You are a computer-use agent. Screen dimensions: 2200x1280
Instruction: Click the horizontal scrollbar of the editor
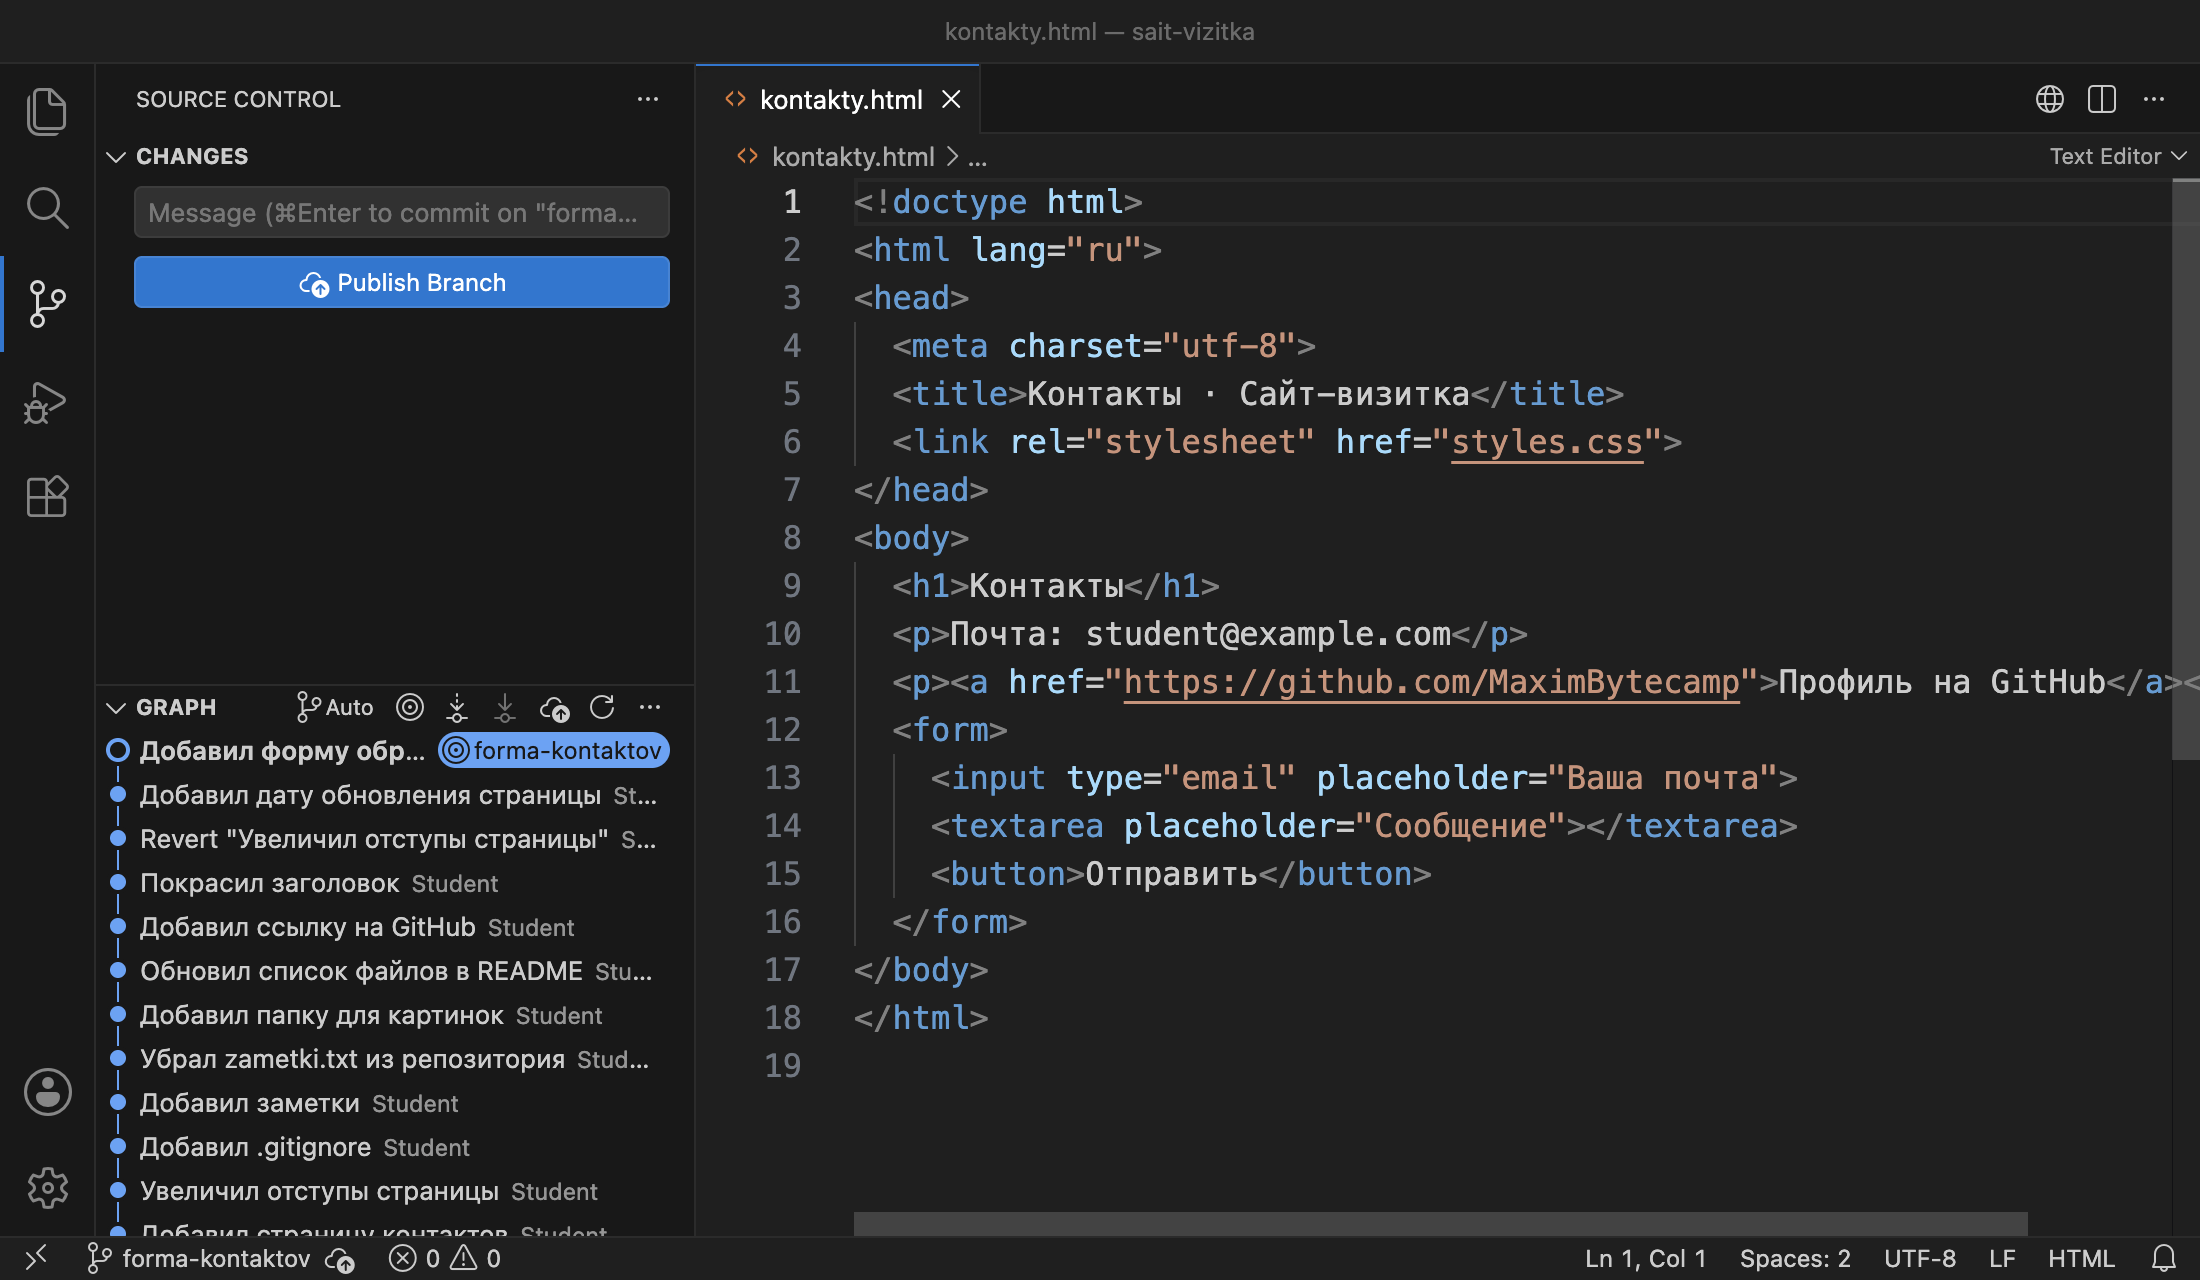point(1440,1223)
